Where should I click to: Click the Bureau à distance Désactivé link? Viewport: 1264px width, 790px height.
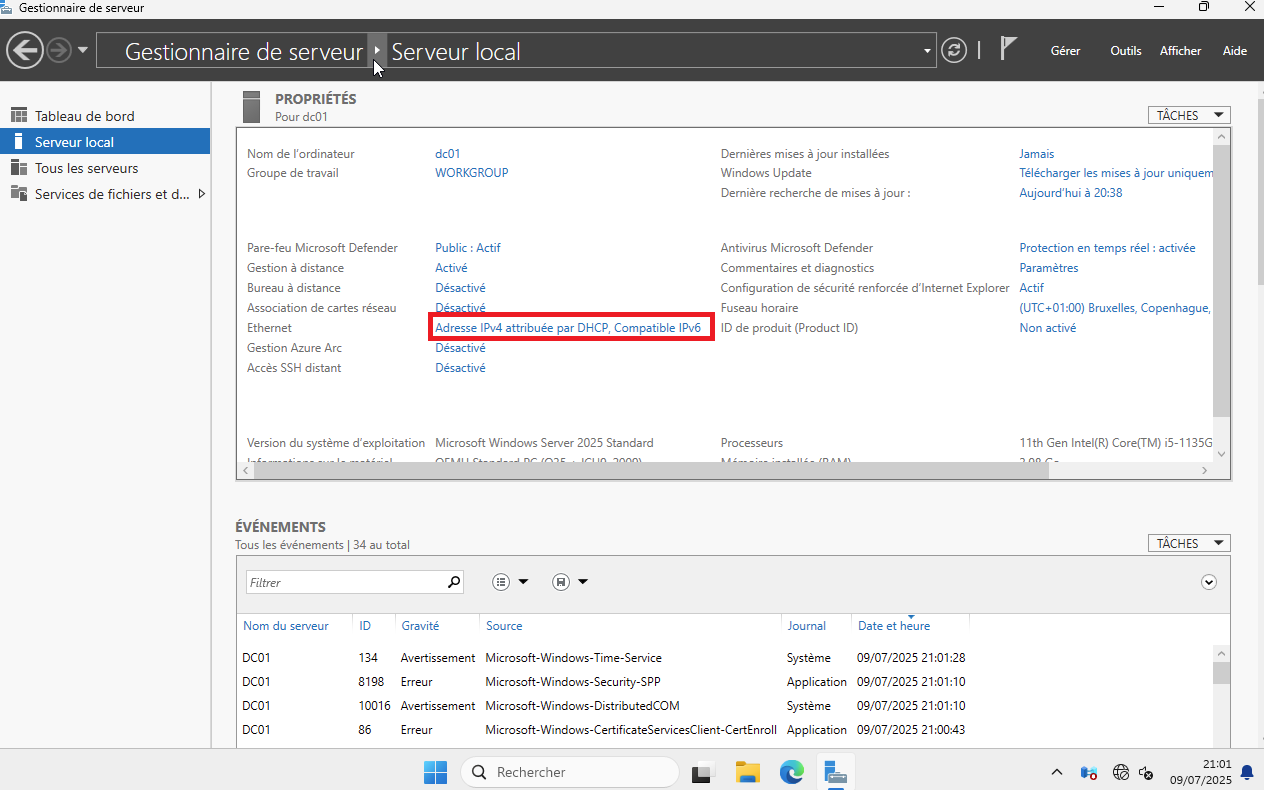tap(460, 288)
